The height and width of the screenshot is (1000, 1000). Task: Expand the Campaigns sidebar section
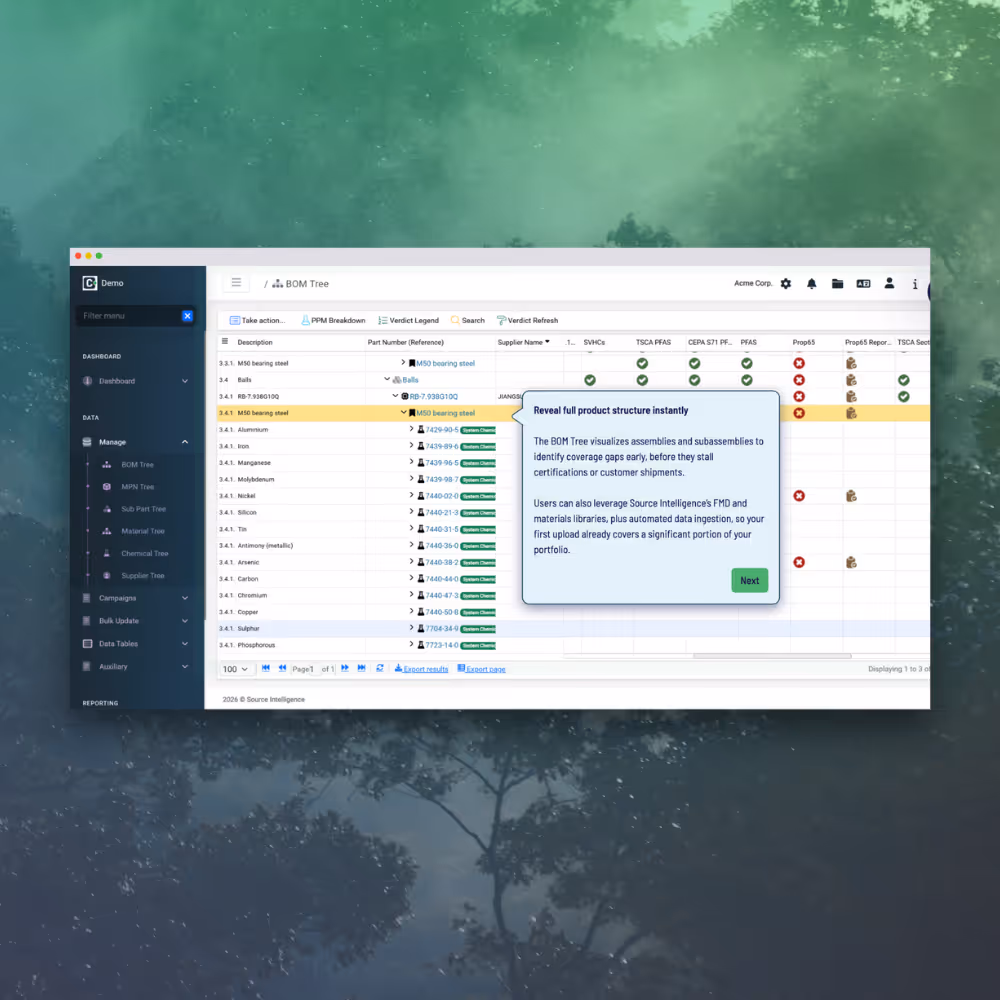pos(135,598)
